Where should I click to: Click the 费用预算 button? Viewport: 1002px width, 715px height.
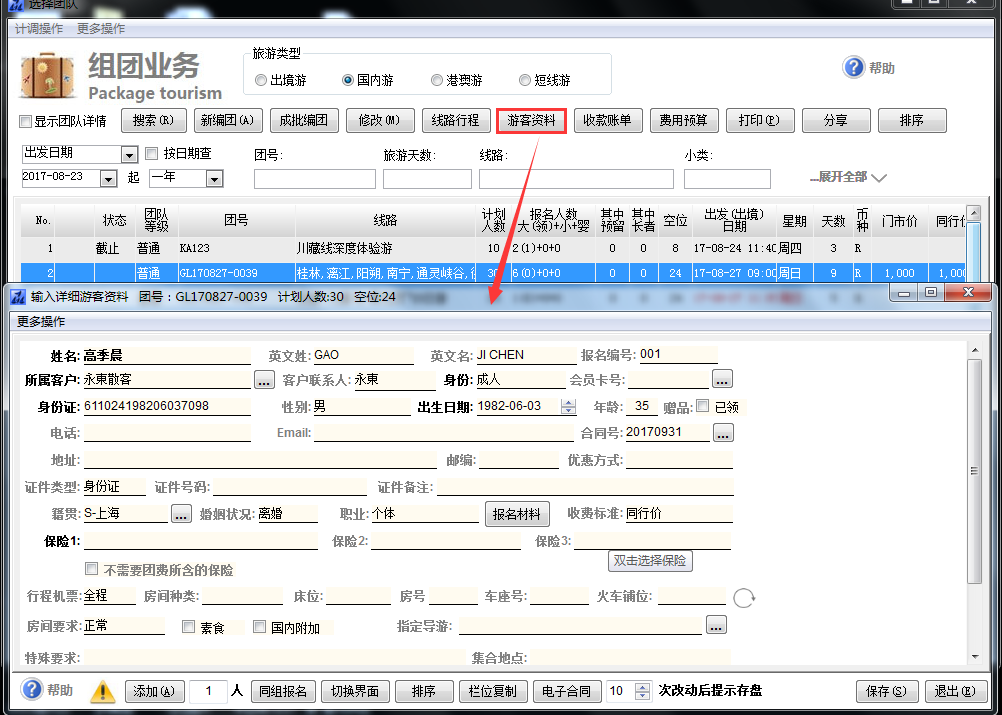tap(683, 120)
